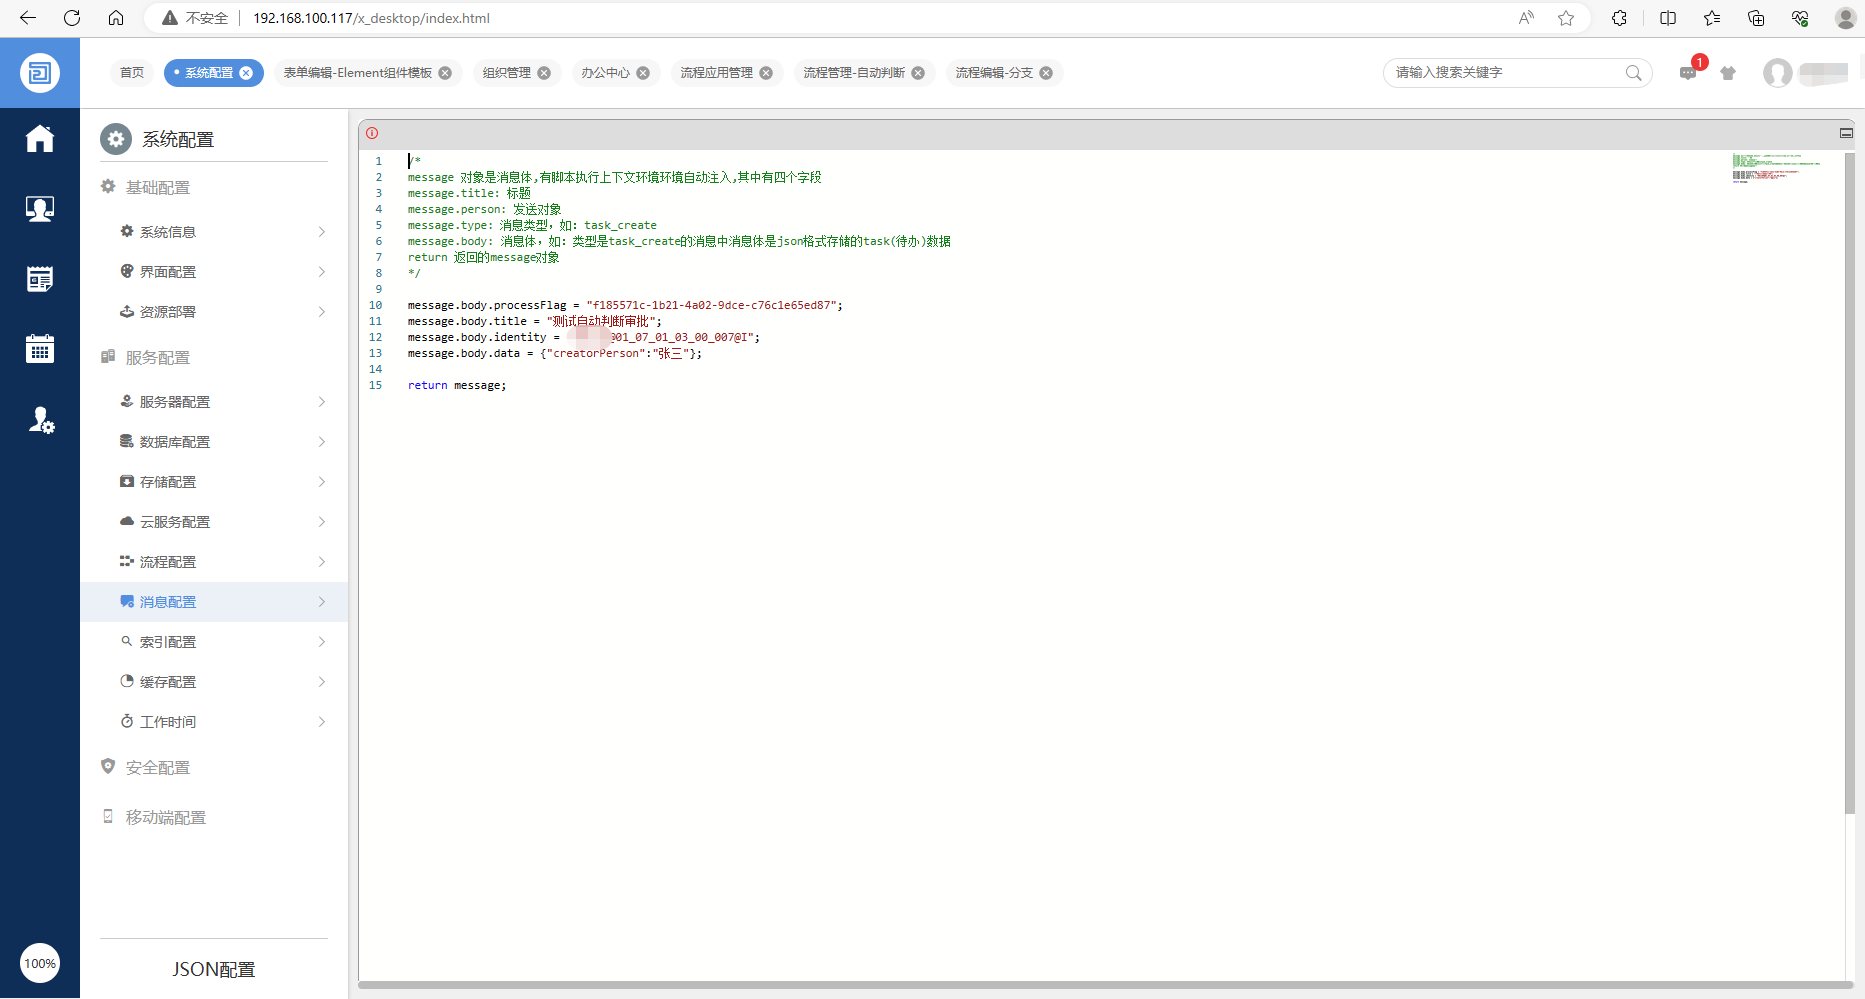Open browser read aloud icon

pos(1526,18)
